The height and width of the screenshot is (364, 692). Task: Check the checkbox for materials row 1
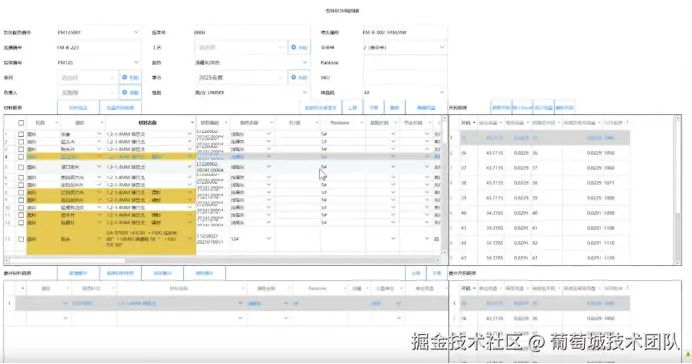pos(21,134)
